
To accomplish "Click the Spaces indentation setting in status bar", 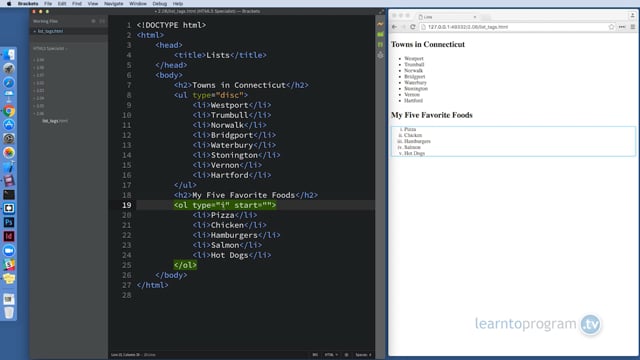I will coord(363,355).
